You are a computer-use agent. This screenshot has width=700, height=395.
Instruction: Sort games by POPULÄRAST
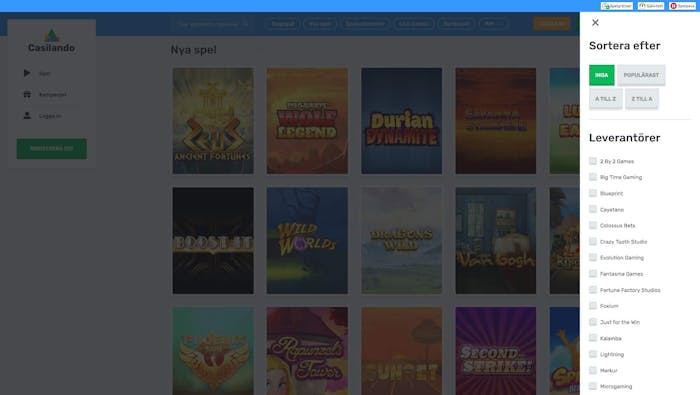[x=641, y=75]
